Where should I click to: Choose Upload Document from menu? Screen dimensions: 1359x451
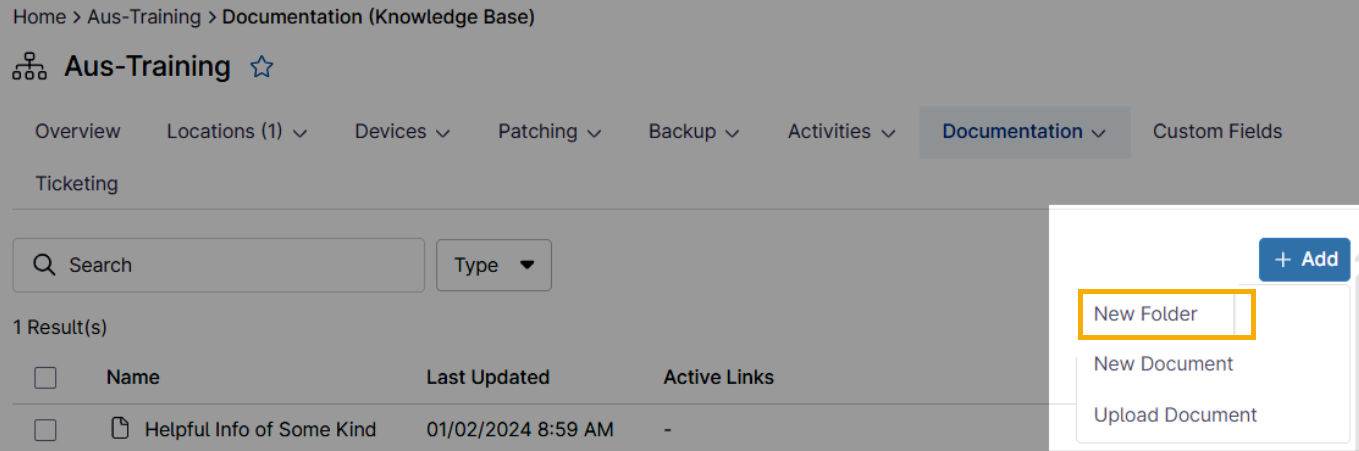[1175, 415]
